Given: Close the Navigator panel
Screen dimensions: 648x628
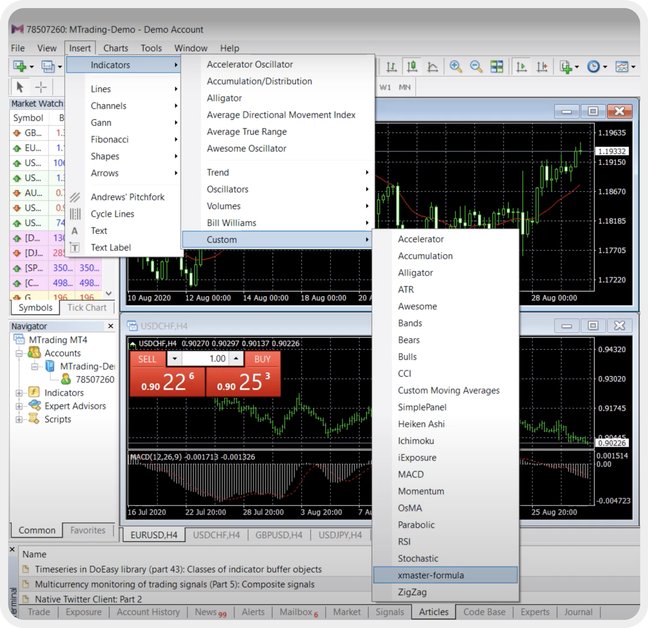Looking at the screenshot, I should 110,326.
